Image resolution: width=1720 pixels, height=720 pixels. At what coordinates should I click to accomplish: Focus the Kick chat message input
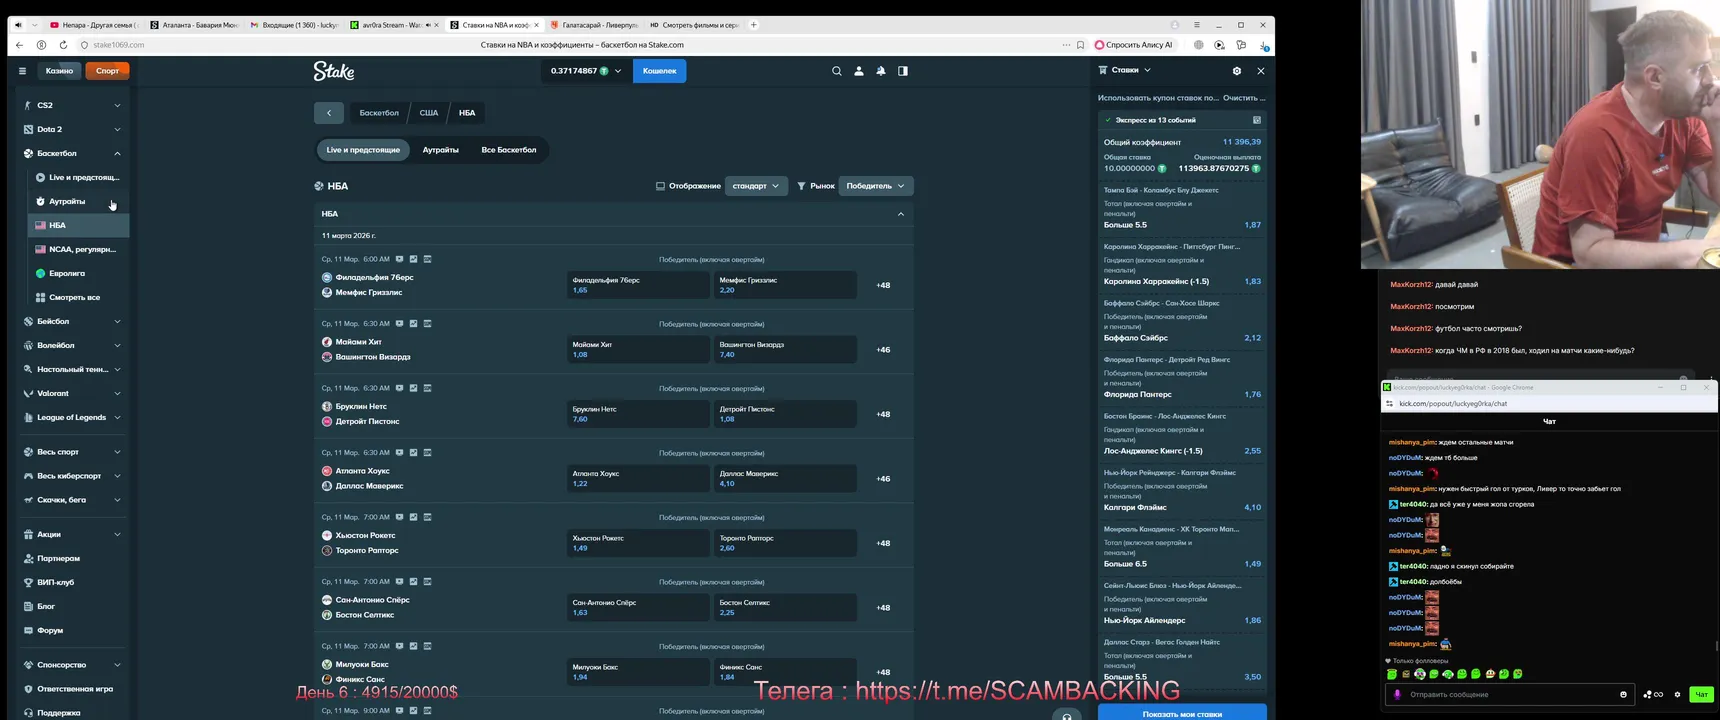[1508, 694]
